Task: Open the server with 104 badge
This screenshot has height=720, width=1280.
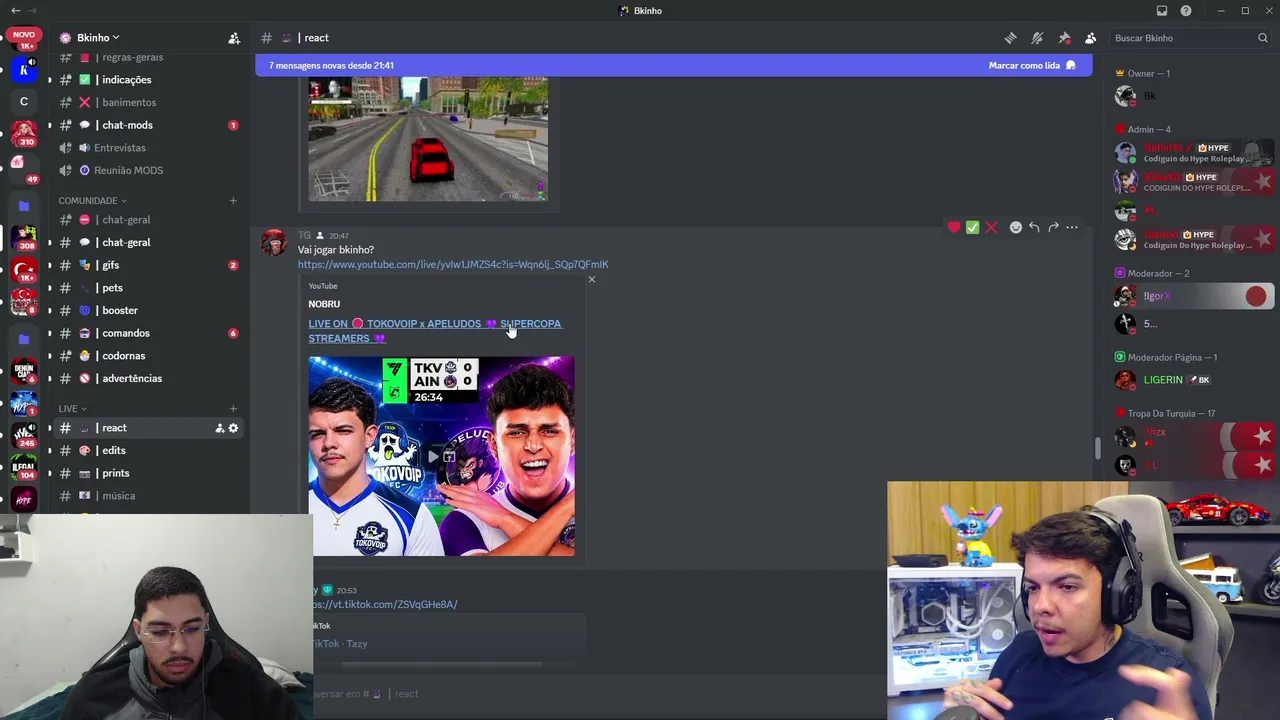Action: pos(23,466)
